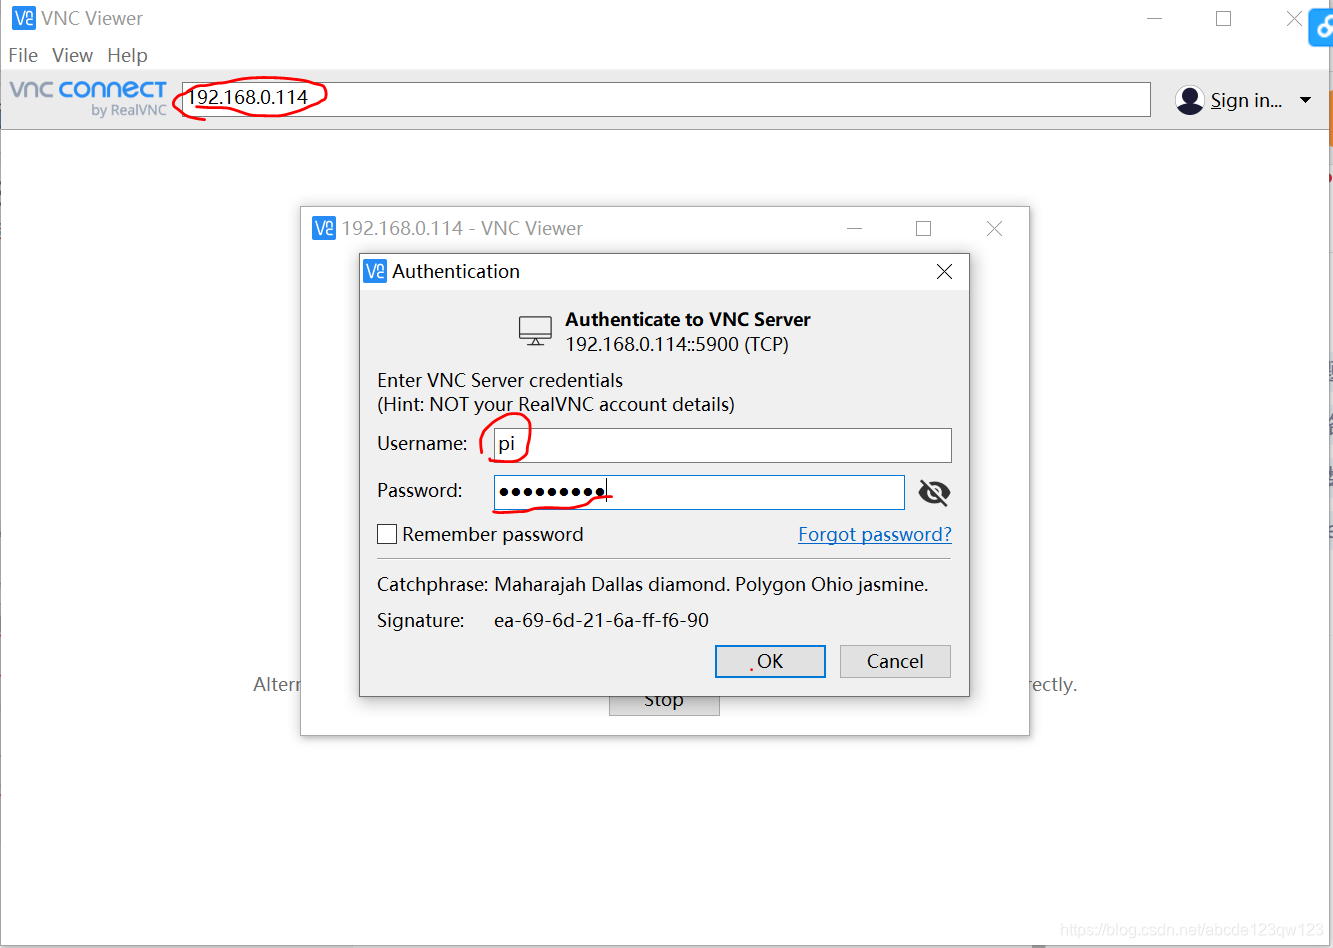Focus the Username field
Screen dimensions: 1333x948
pos(722,445)
